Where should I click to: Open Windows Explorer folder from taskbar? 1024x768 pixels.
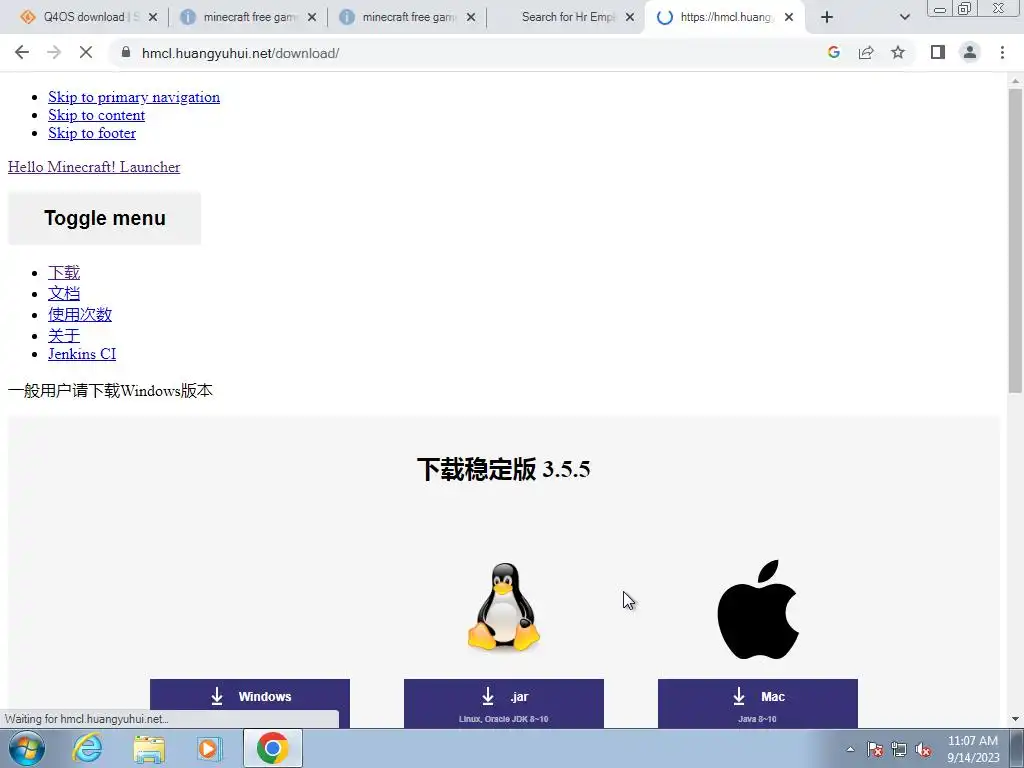coord(149,748)
